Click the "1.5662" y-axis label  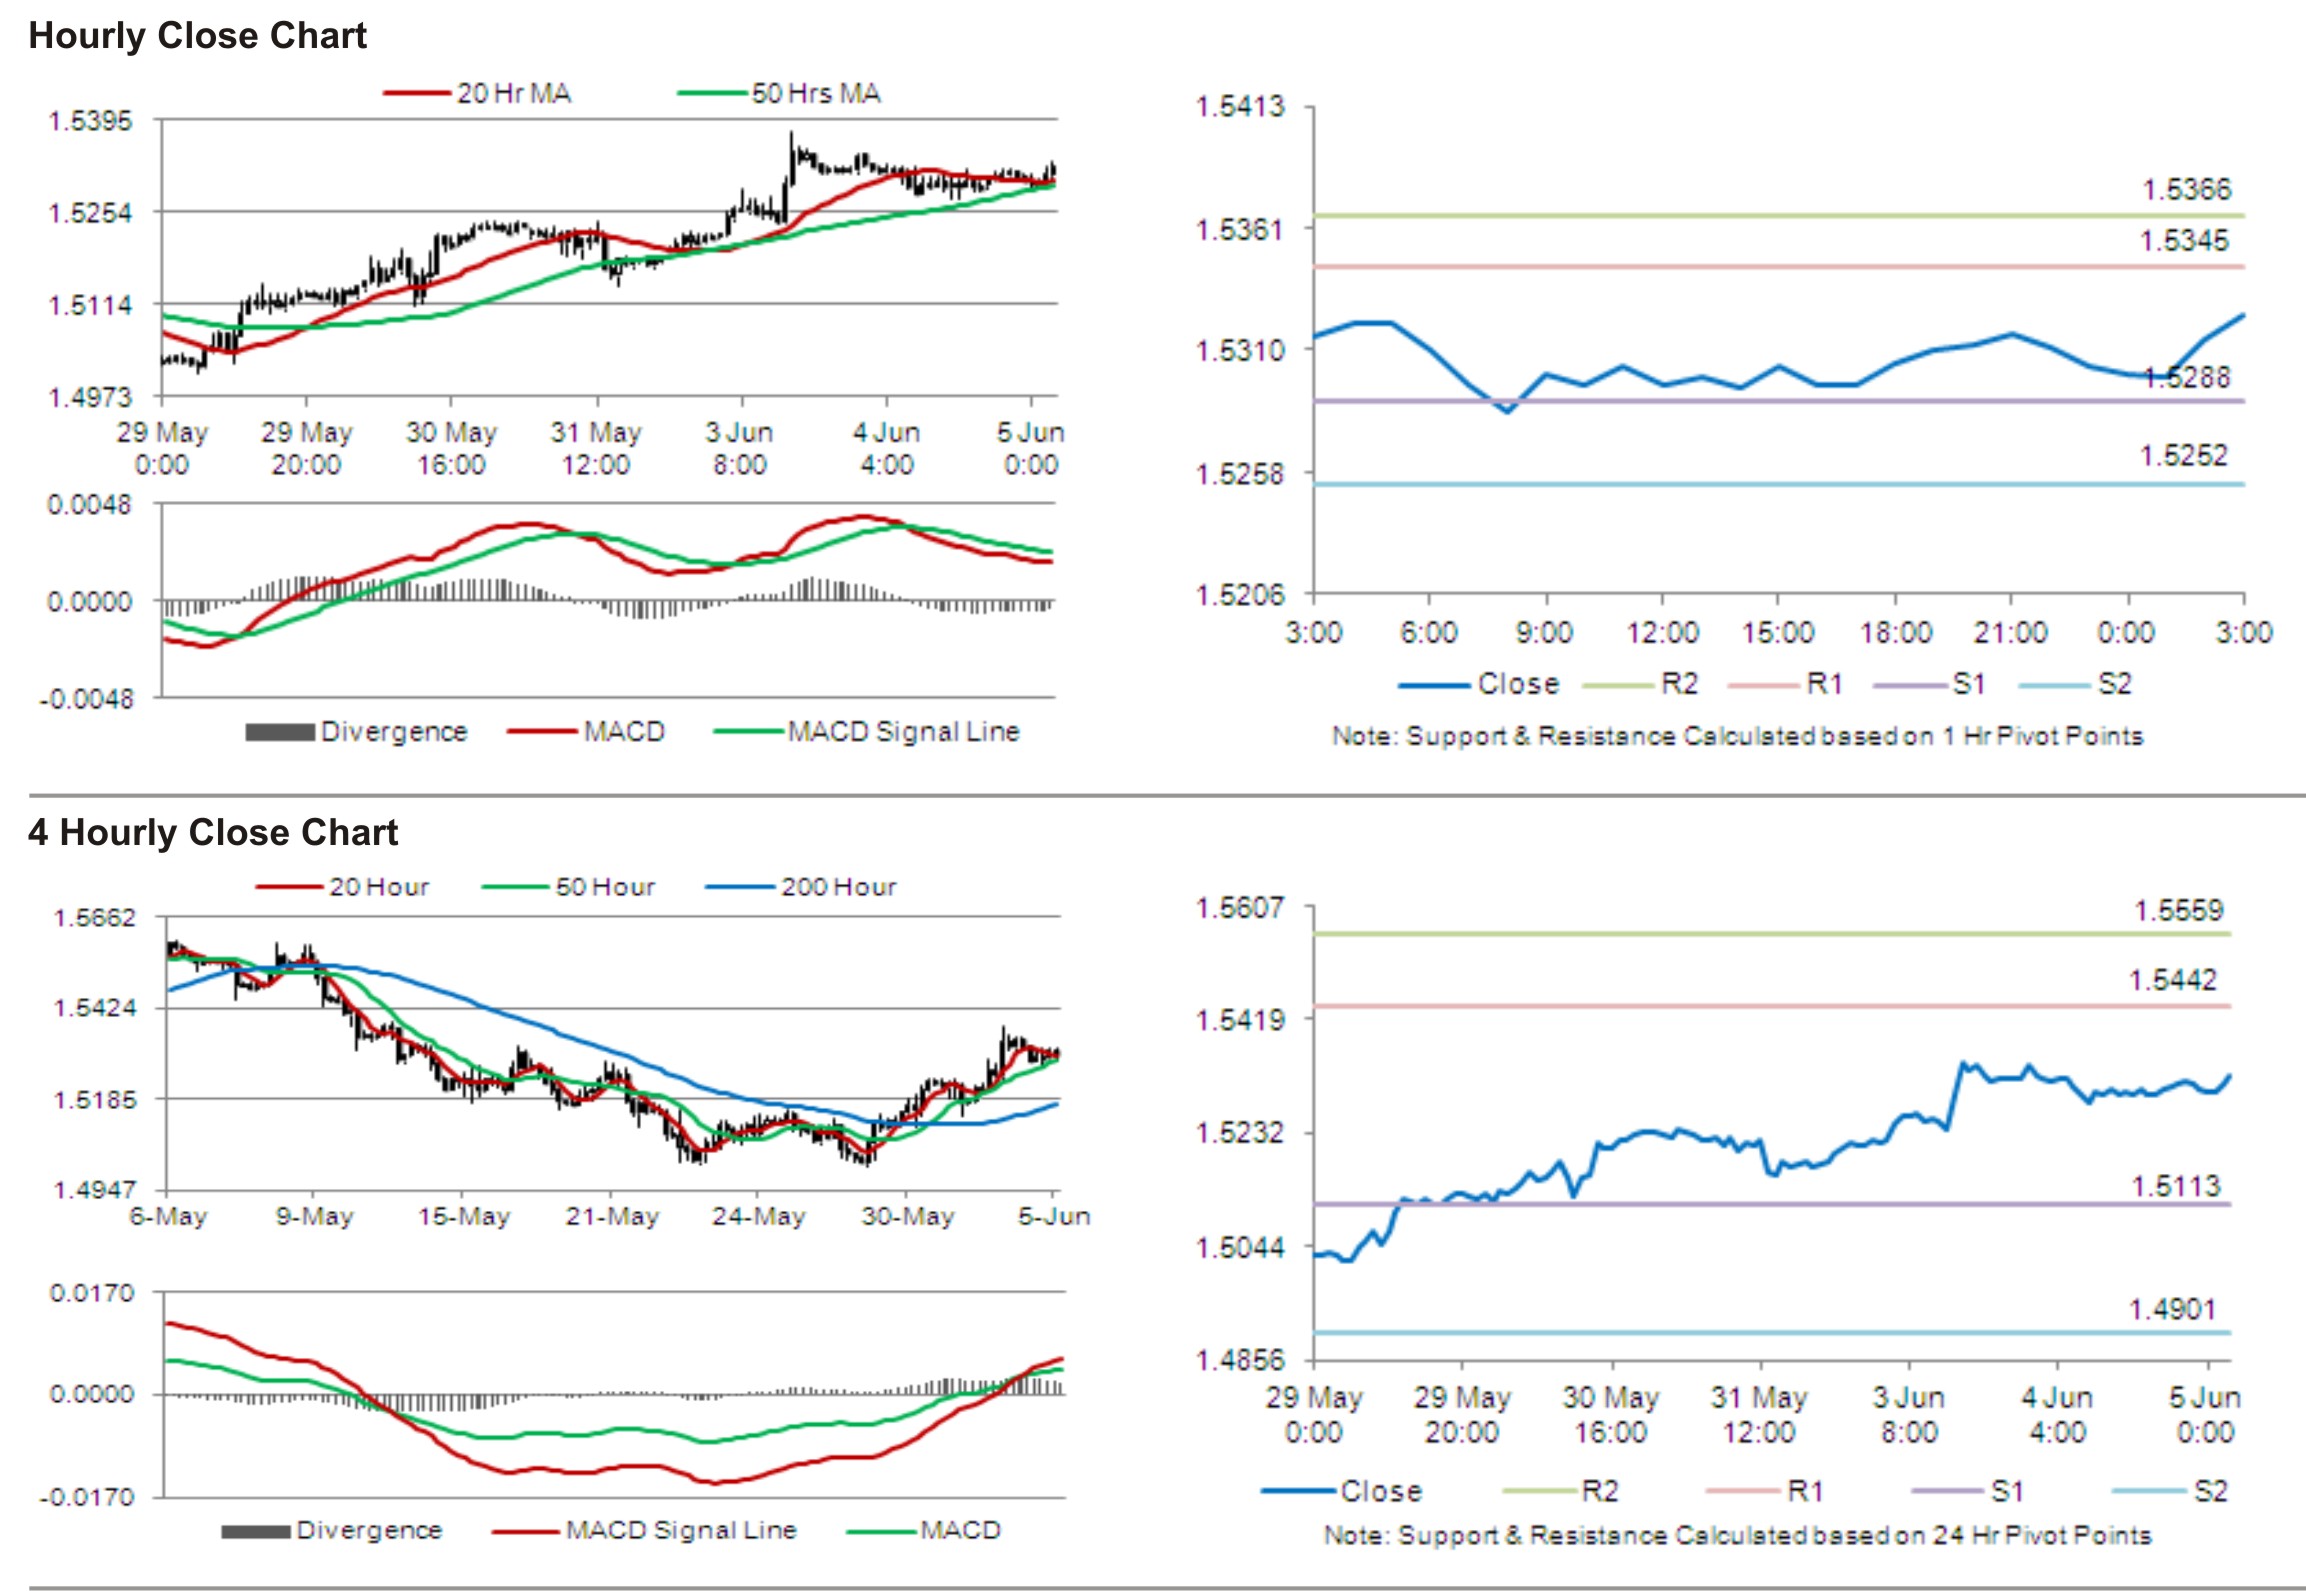[94, 918]
